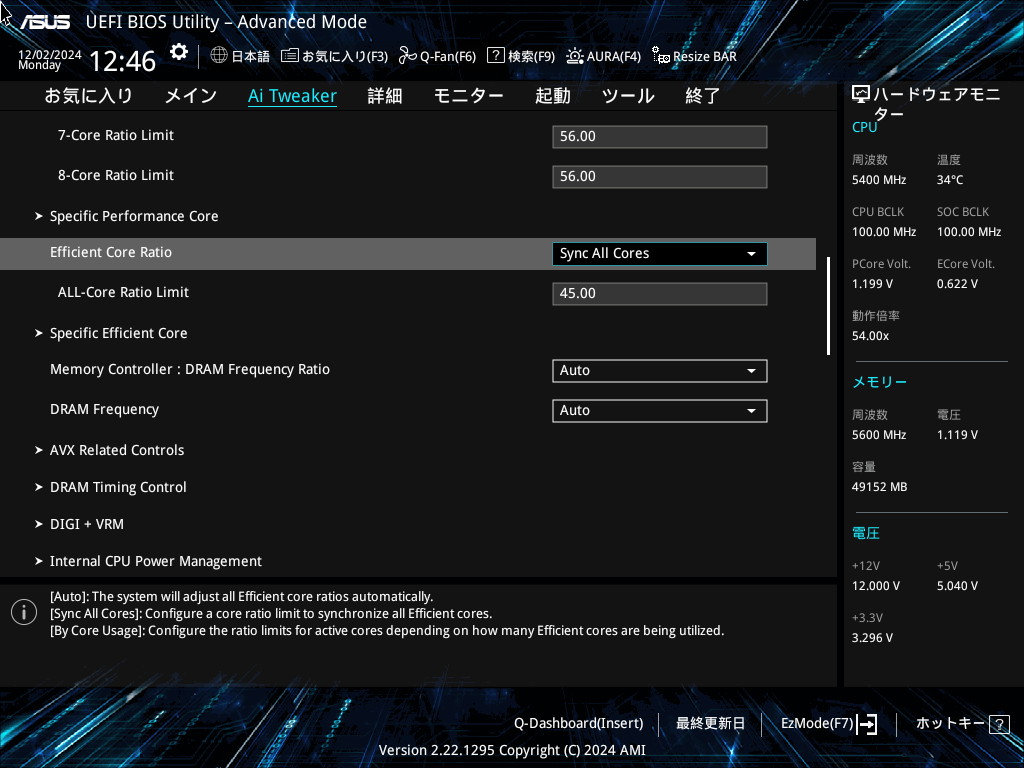Click Resize BAR label
Viewport: 1024px width, 768px height.
tap(705, 56)
